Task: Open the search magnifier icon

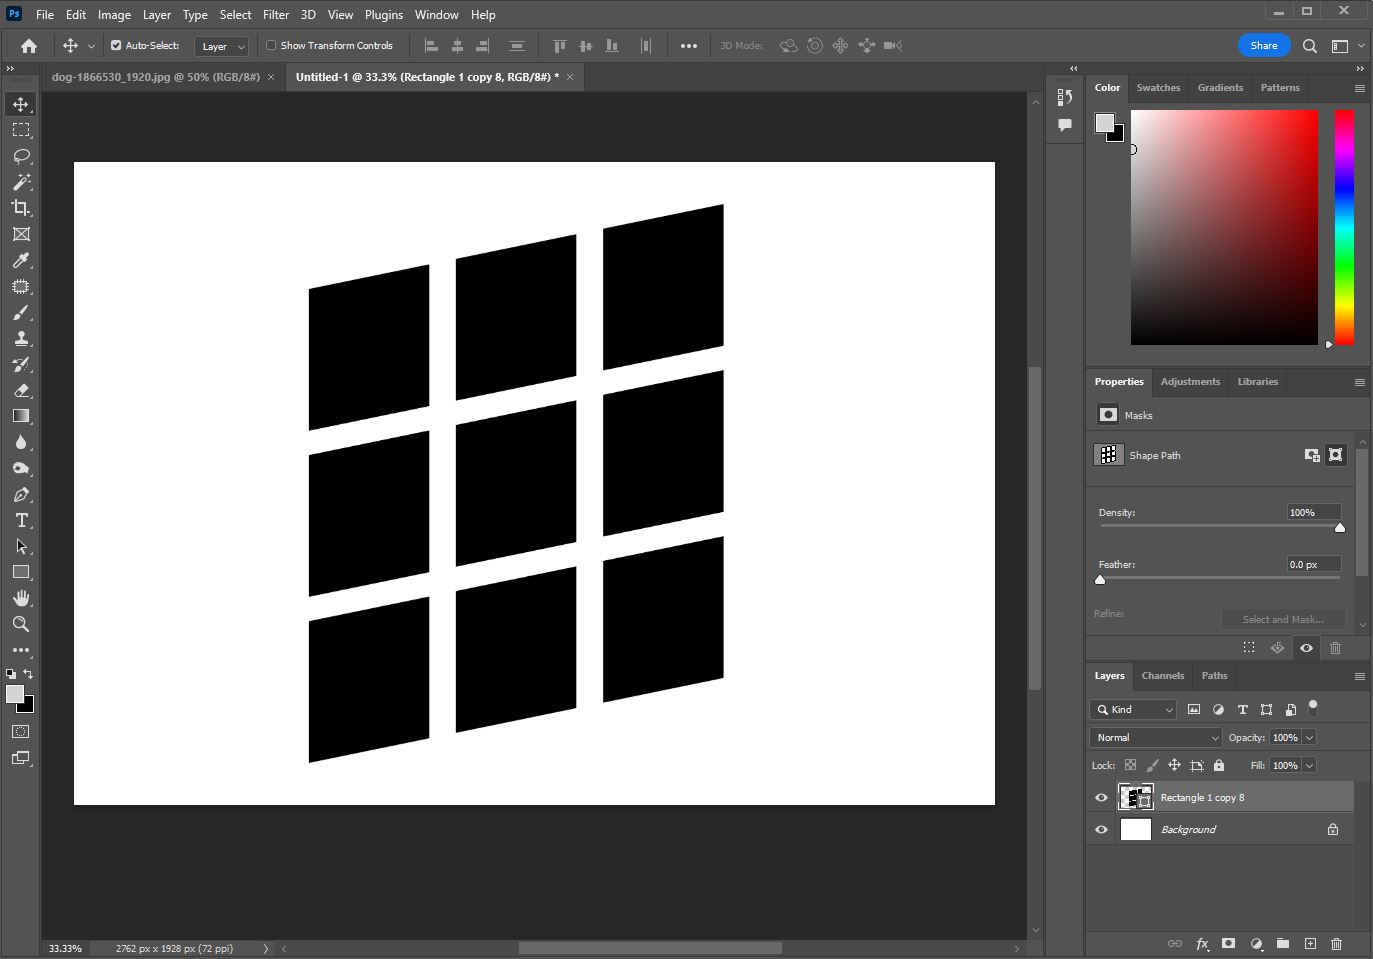Action: click(x=1310, y=46)
